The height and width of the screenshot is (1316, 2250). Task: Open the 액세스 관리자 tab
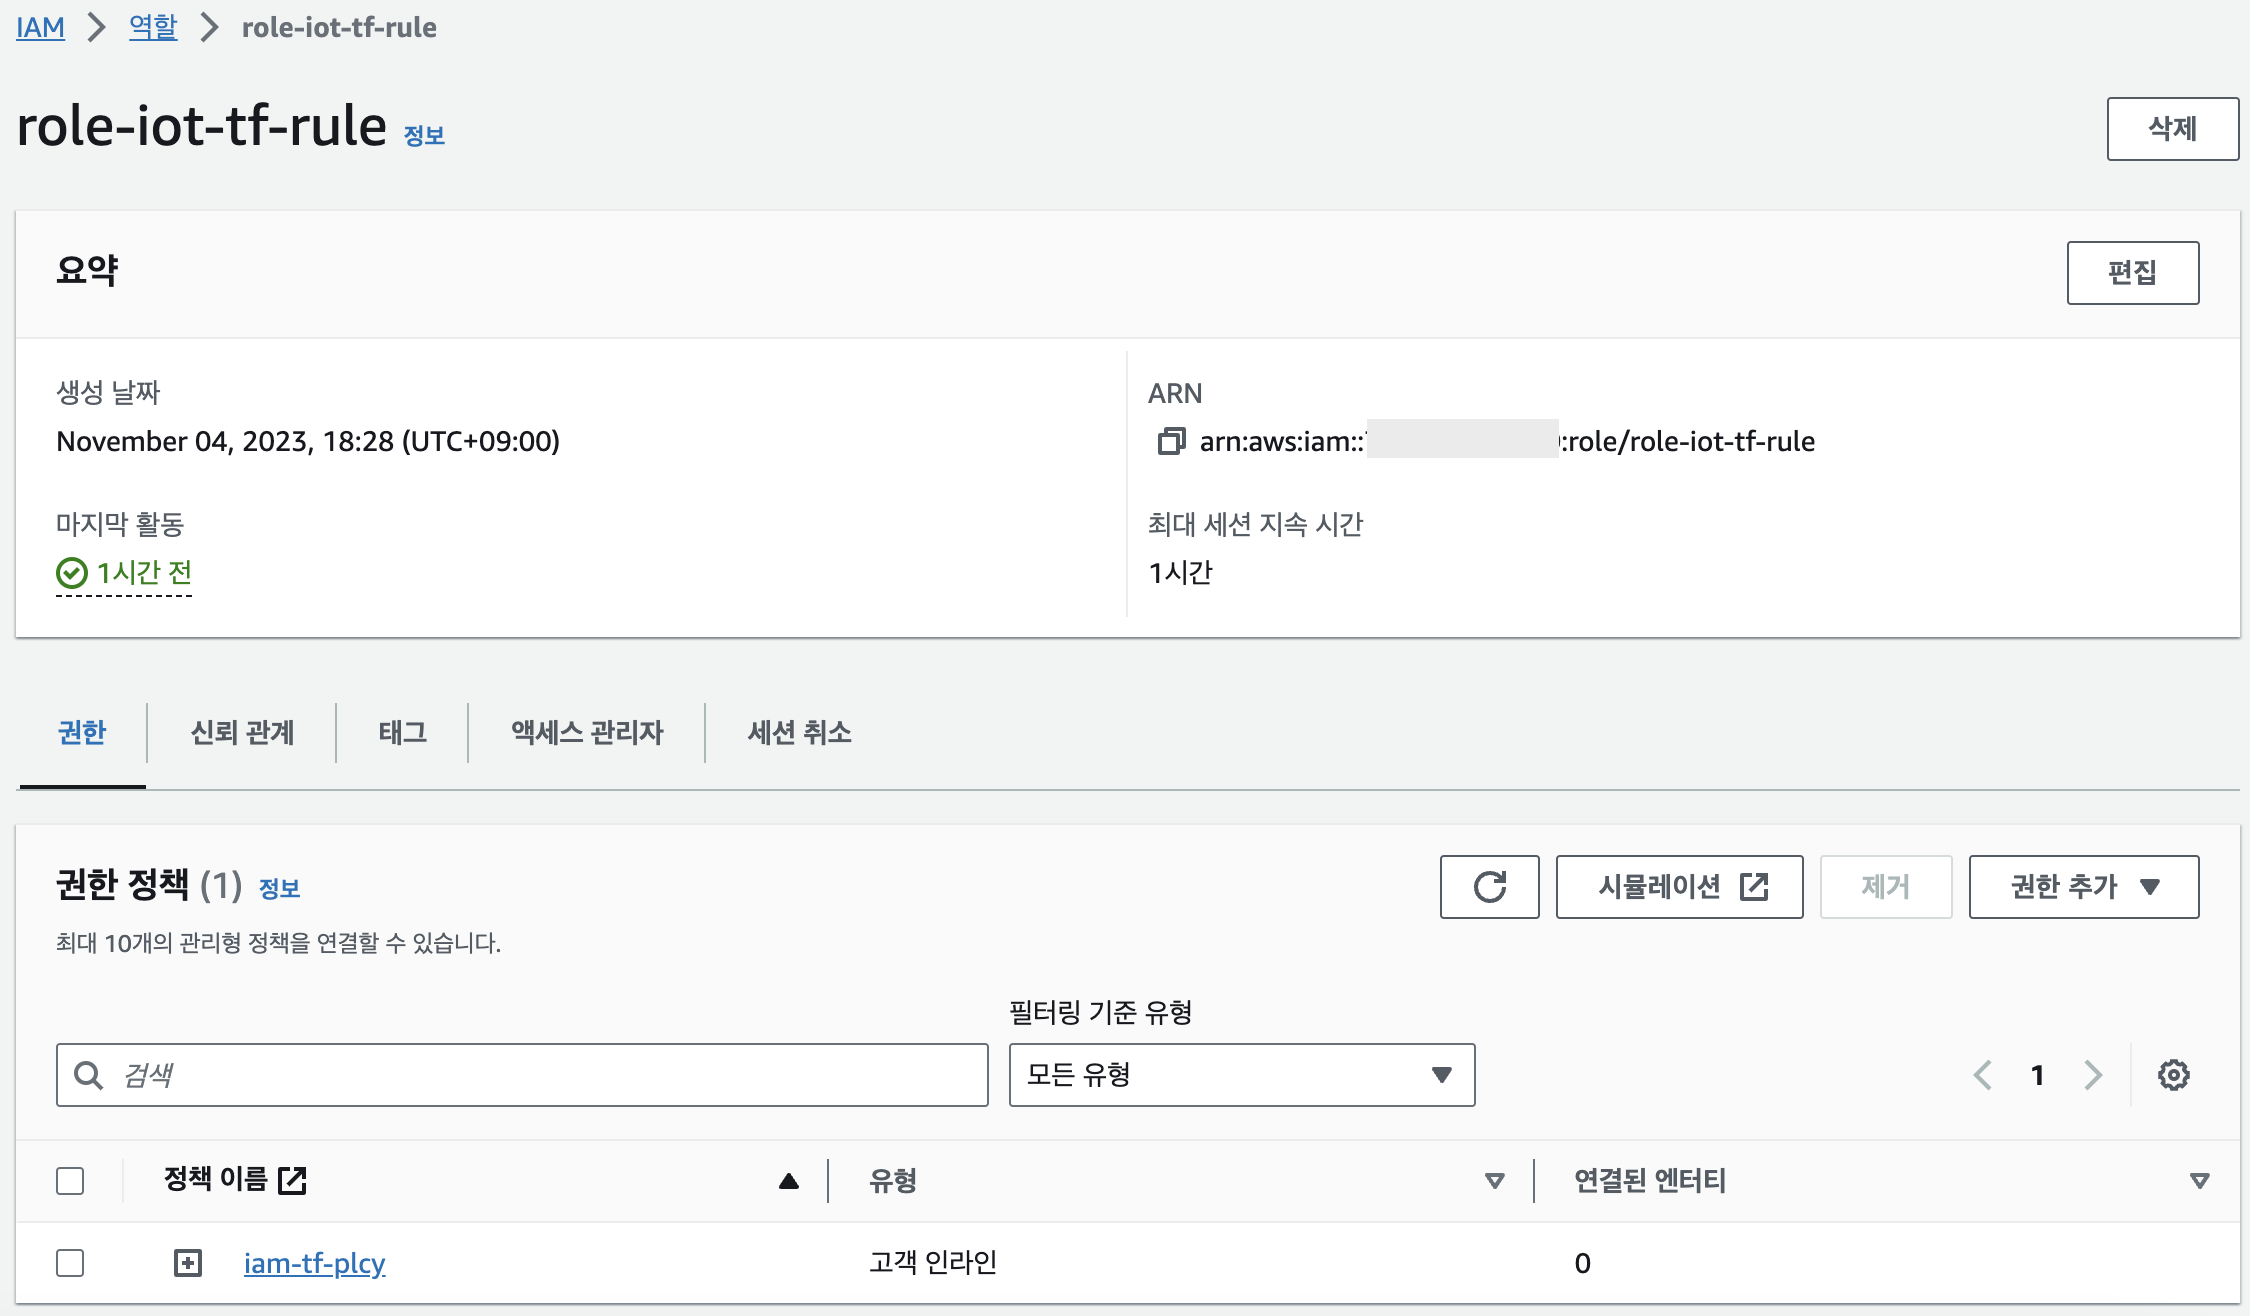[x=587, y=733]
